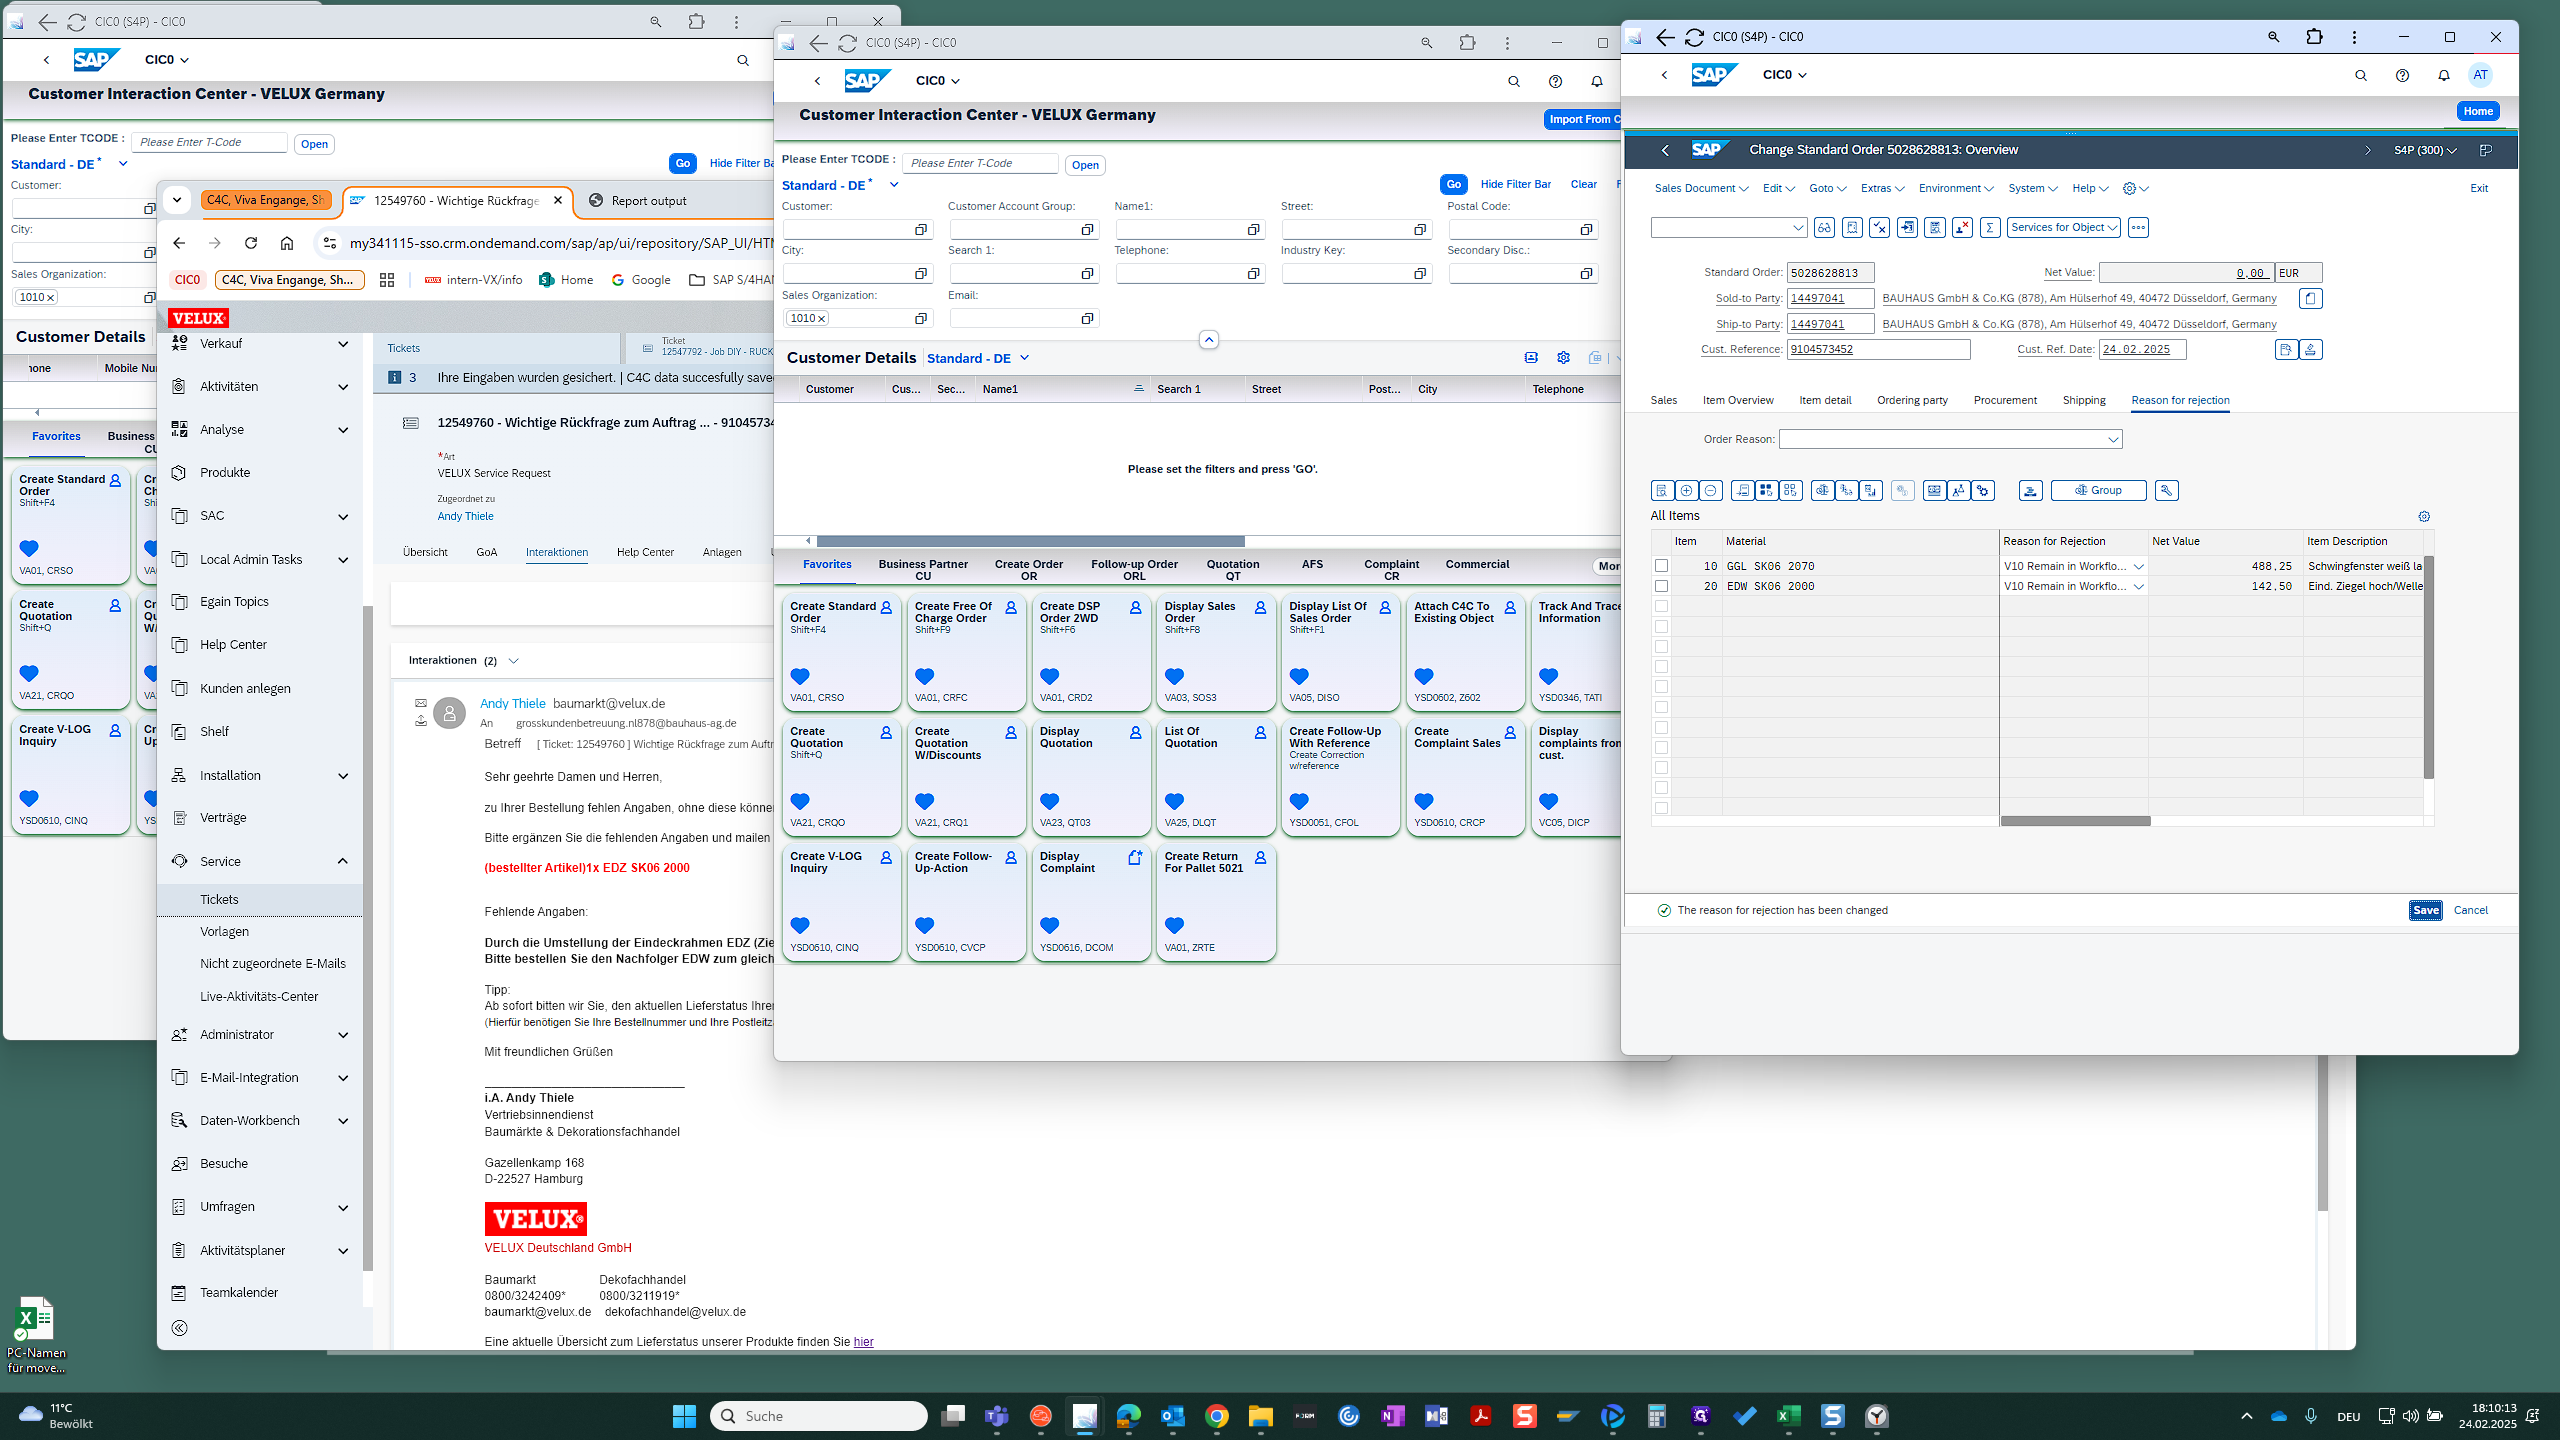This screenshot has height=1440, width=2560.
Task: Switch to the Shipping tab
Action: tap(2084, 401)
